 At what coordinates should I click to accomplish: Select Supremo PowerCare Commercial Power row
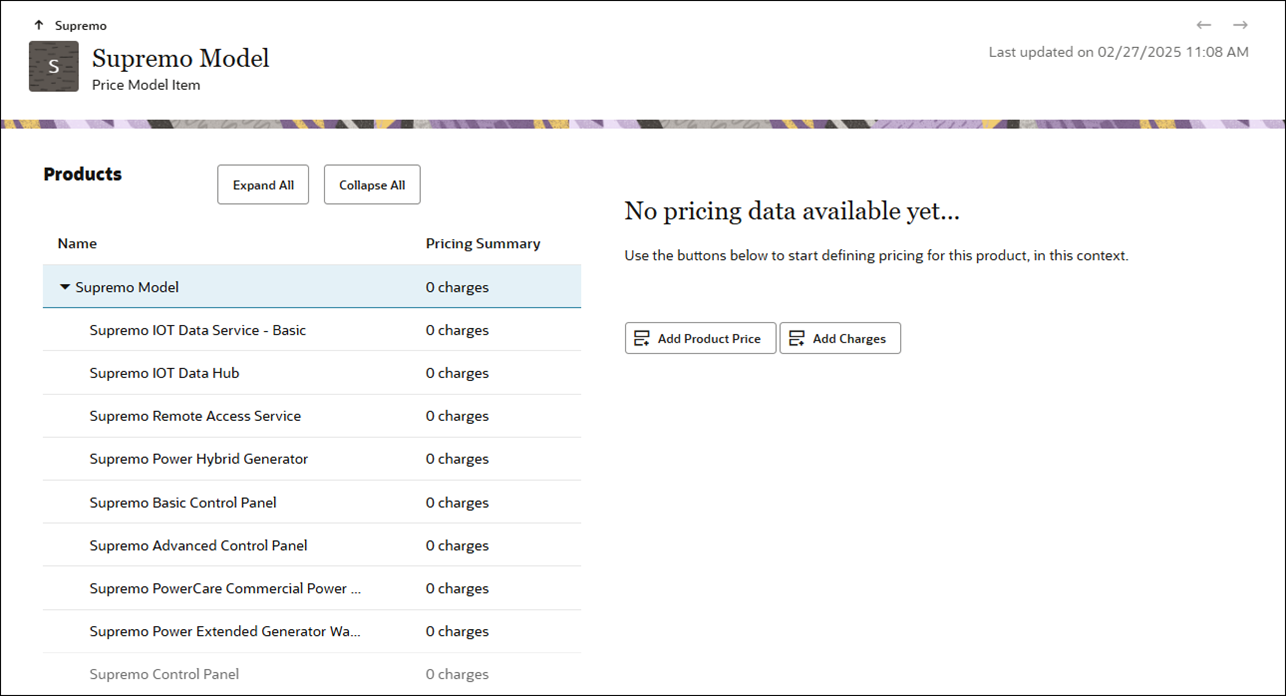tap(225, 588)
